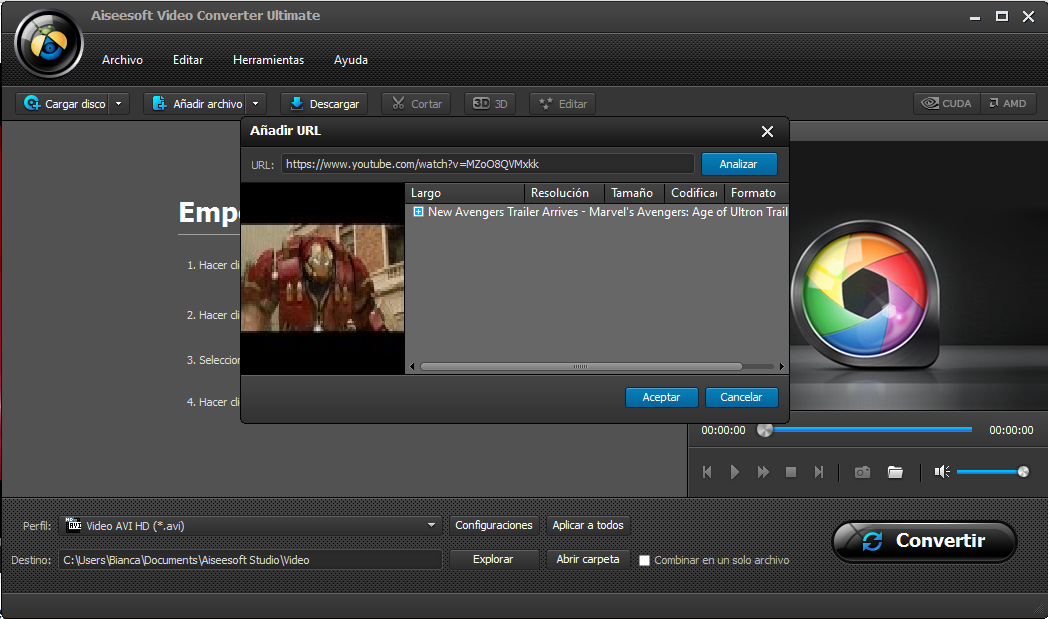Click the Aplicar a todos button
Viewport: 1048px width, 619px height.
(x=588, y=525)
